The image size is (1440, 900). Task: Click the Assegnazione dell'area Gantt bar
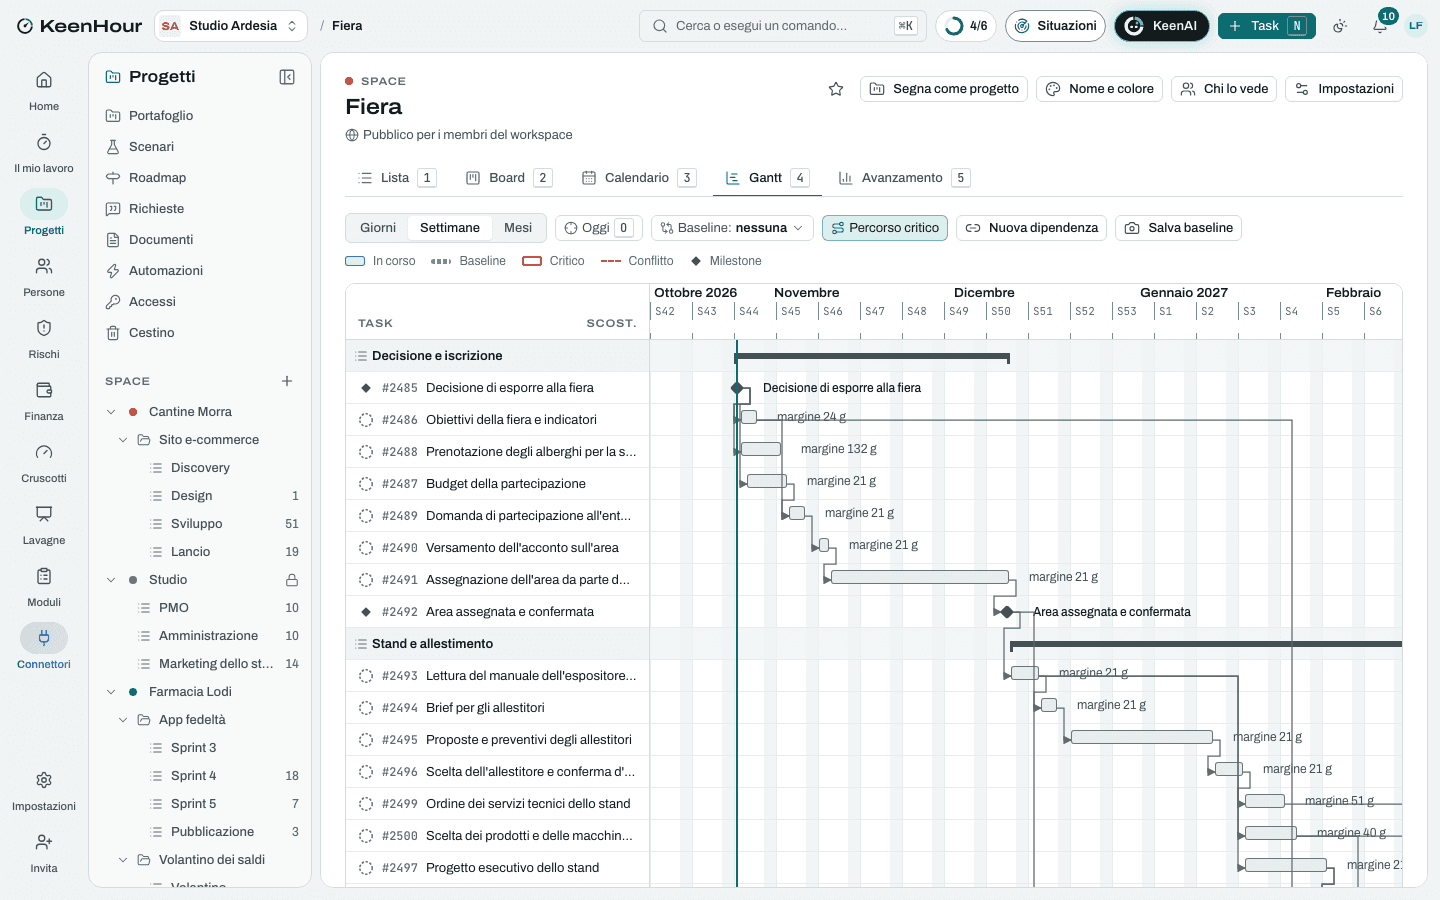(x=920, y=577)
